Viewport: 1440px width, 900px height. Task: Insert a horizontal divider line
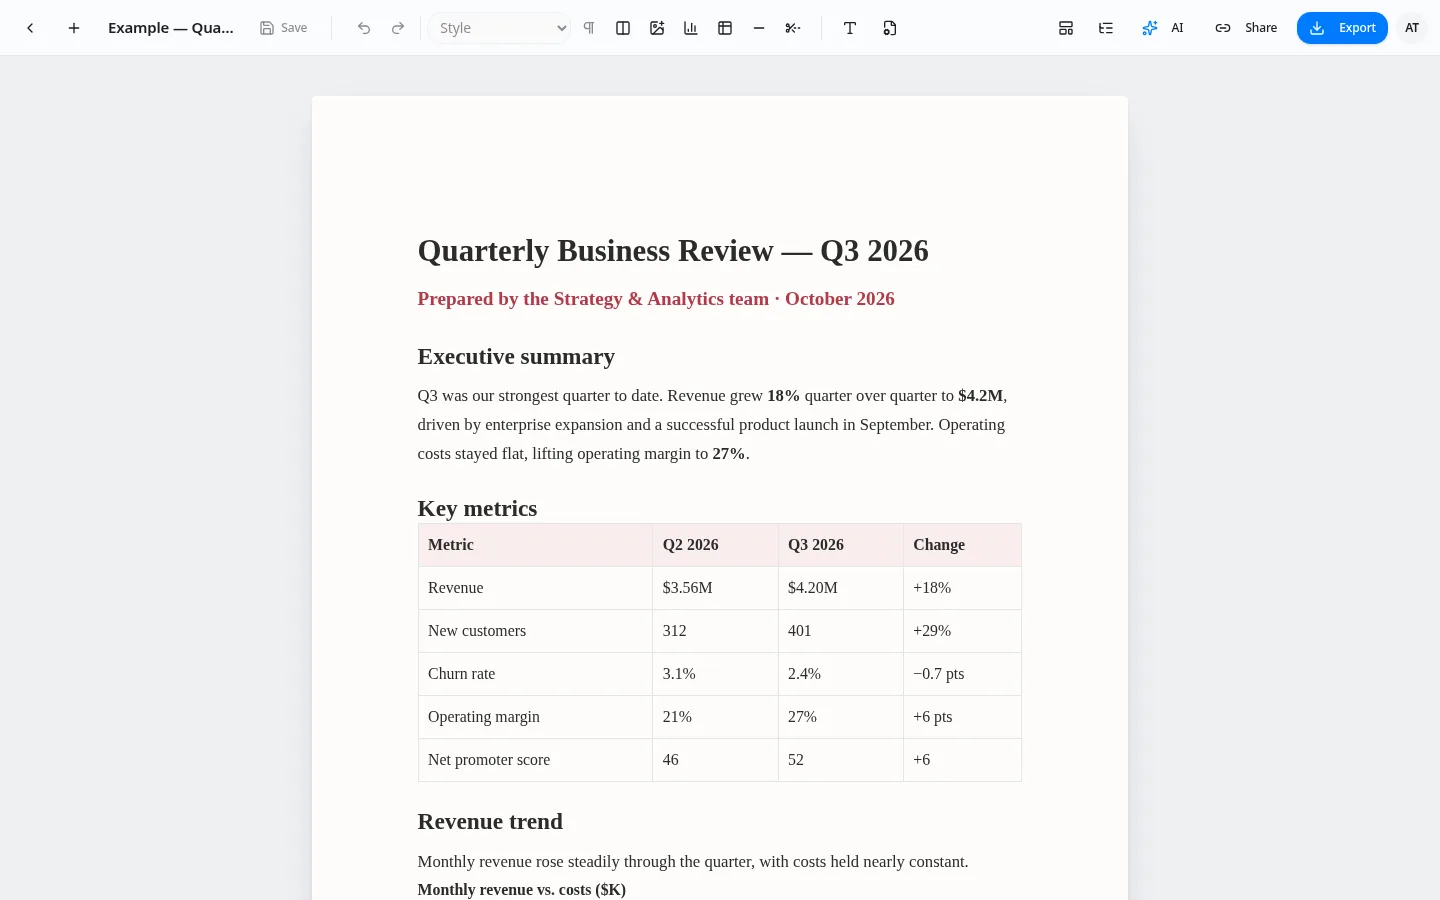click(759, 28)
